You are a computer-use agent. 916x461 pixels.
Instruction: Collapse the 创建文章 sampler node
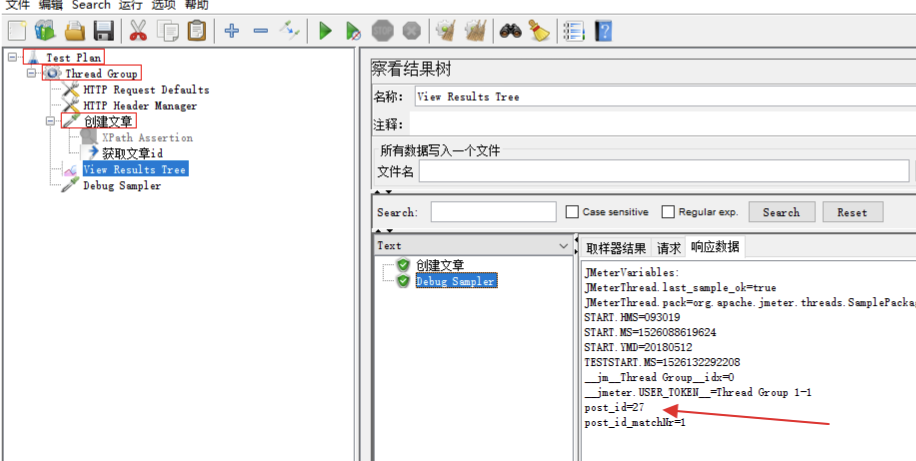(50, 121)
